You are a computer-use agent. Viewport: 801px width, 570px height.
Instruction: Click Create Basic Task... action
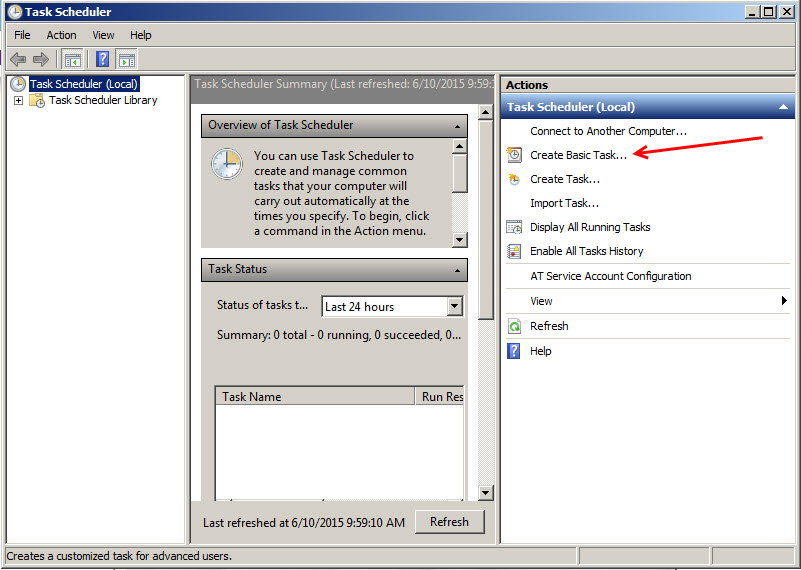point(578,155)
